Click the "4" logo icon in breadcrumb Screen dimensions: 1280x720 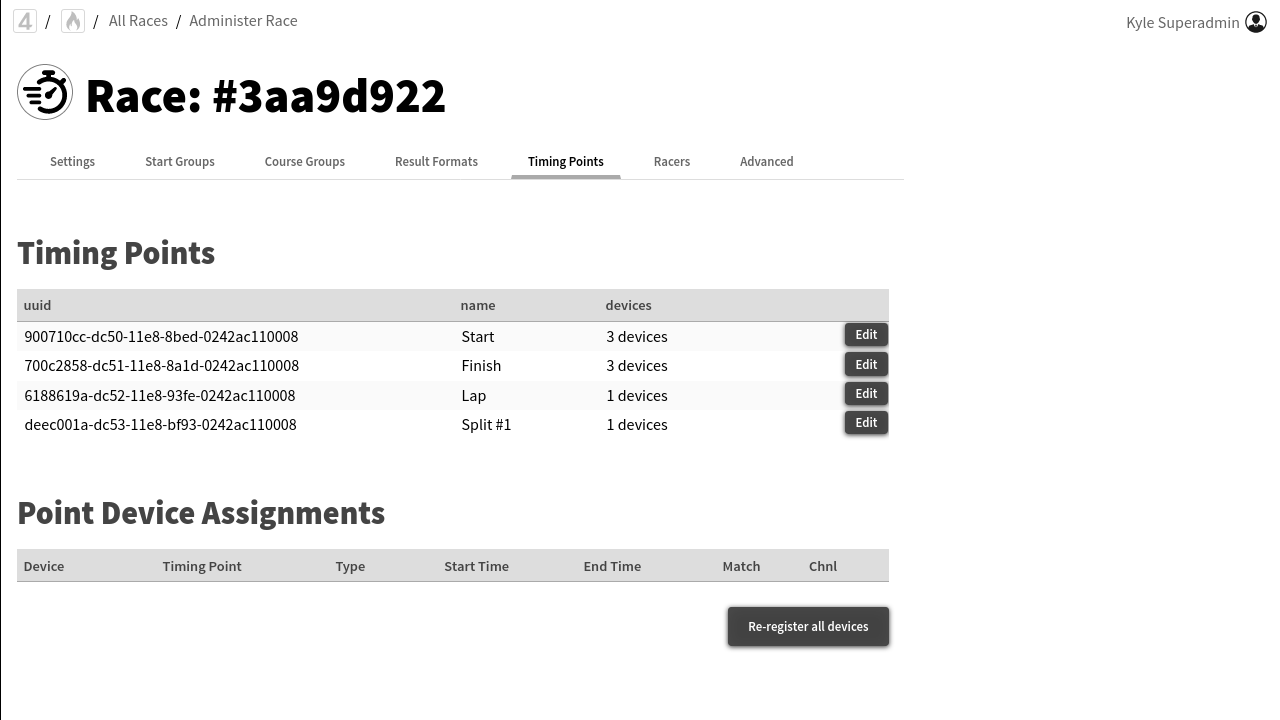pyautogui.click(x=25, y=21)
